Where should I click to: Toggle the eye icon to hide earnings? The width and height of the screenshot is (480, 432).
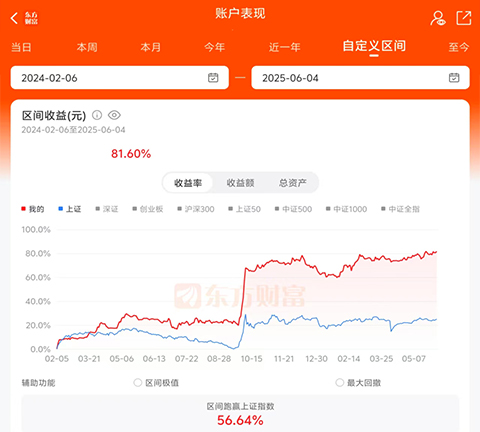[x=114, y=115]
